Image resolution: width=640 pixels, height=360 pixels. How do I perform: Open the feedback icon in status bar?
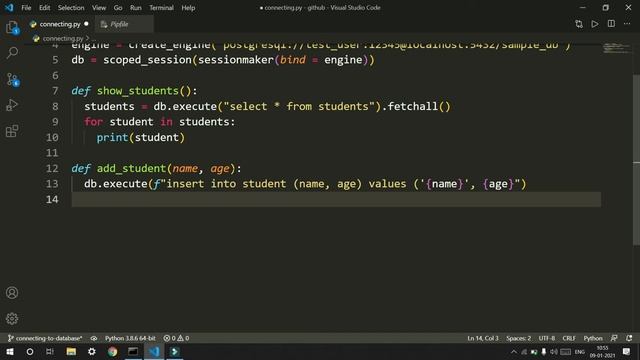[614, 338]
